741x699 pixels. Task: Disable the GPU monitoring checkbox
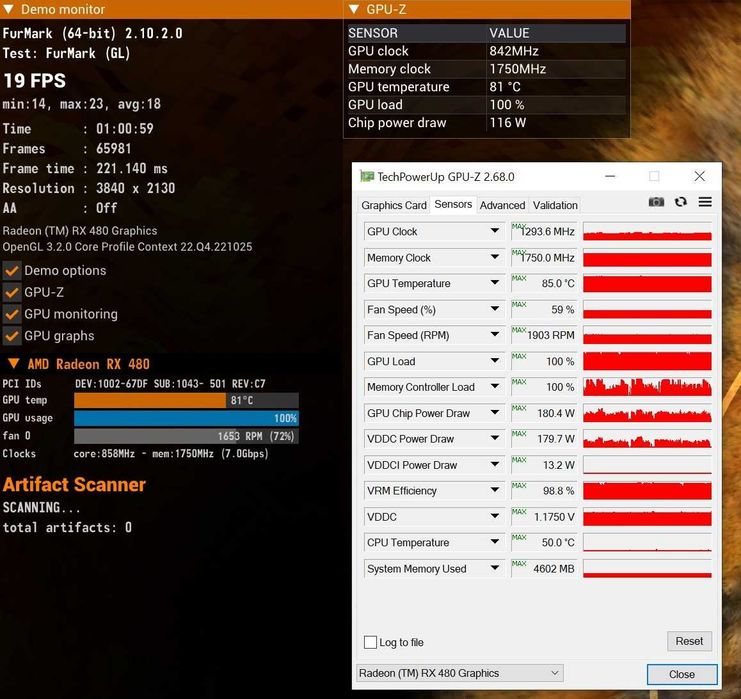click(x=12, y=314)
